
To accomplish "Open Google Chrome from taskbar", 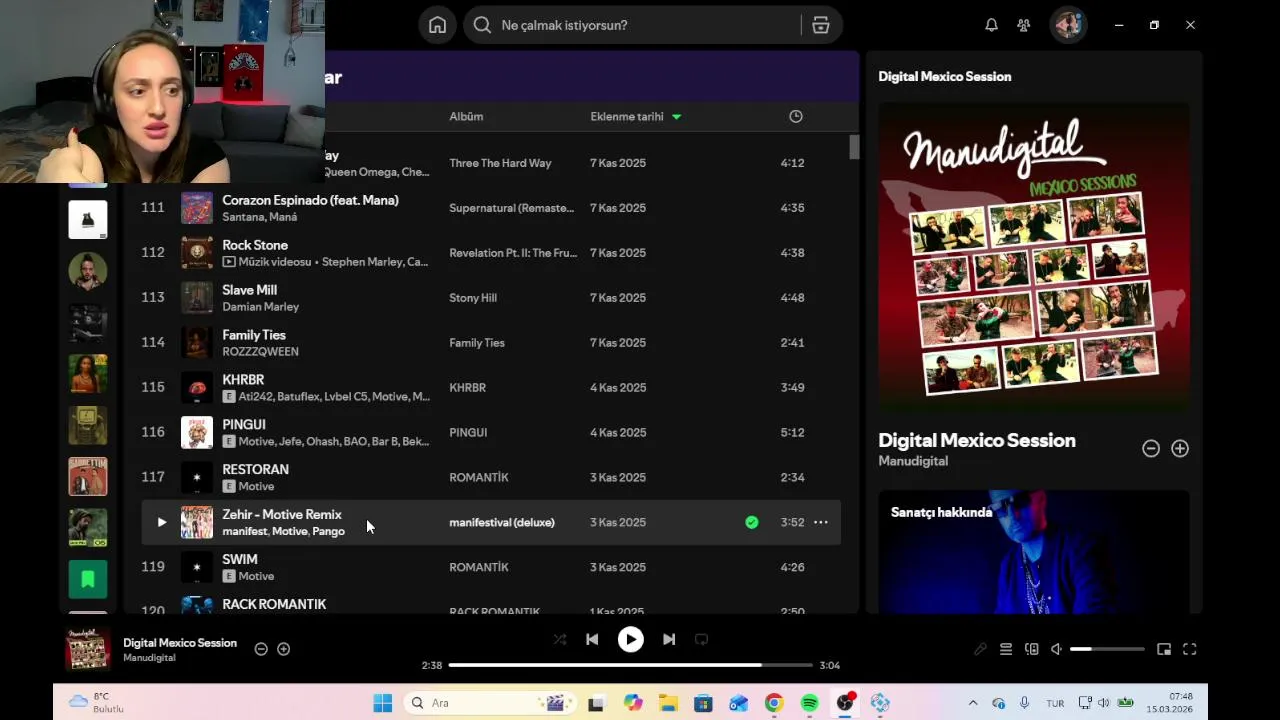I will click(x=774, y=703).
